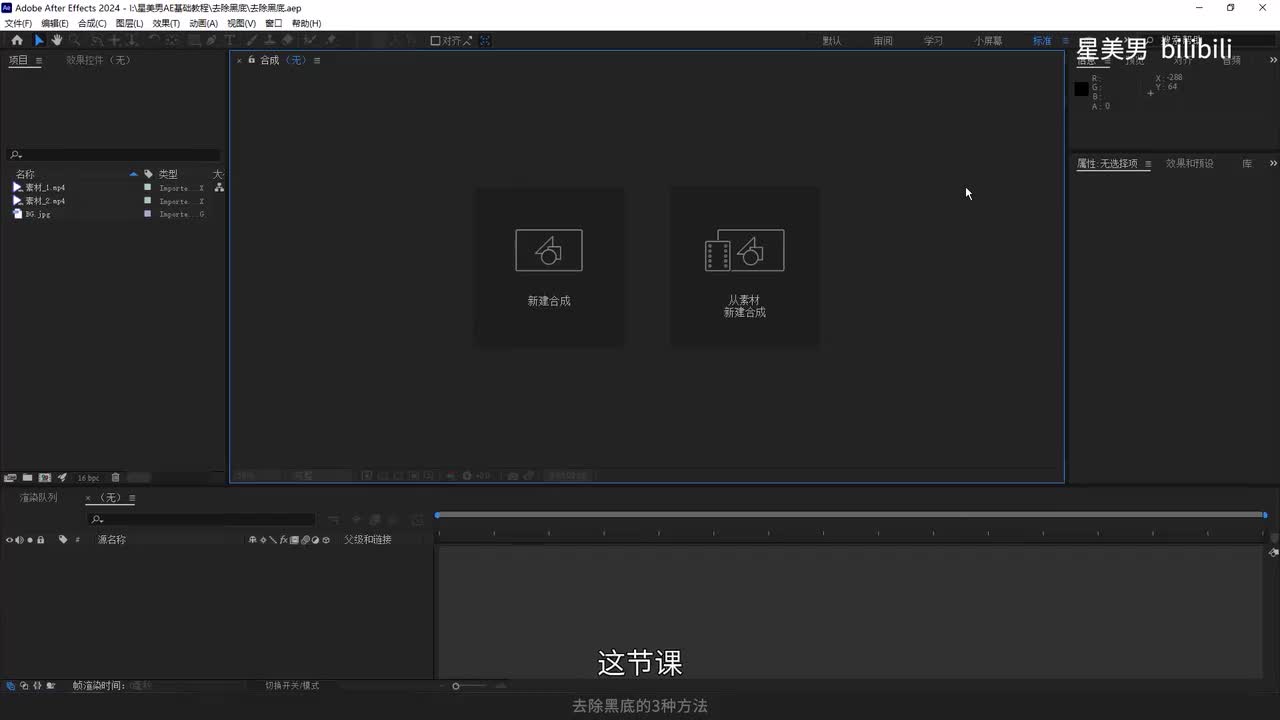Select the Pen tool in toolbar

pyautogui.click(x=211, y=40)
